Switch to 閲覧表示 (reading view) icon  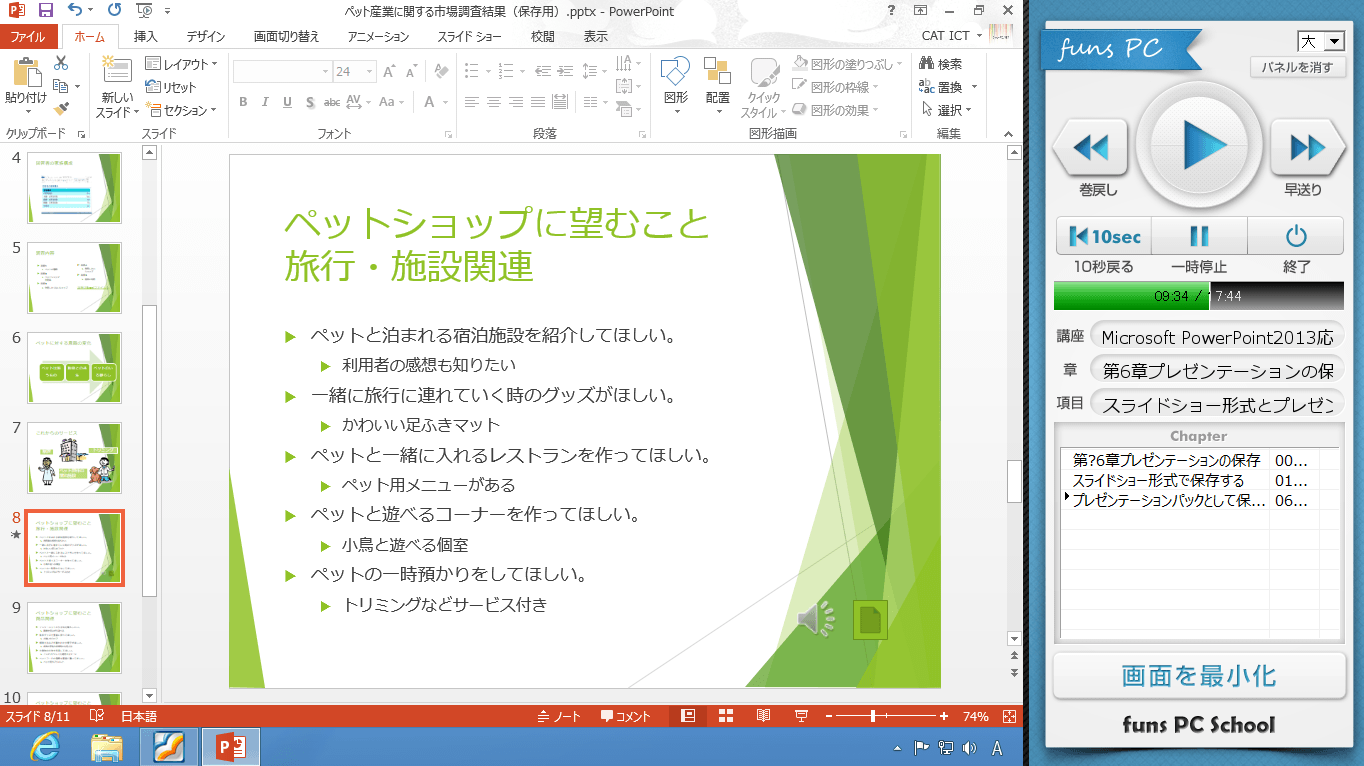pos(763,715)
